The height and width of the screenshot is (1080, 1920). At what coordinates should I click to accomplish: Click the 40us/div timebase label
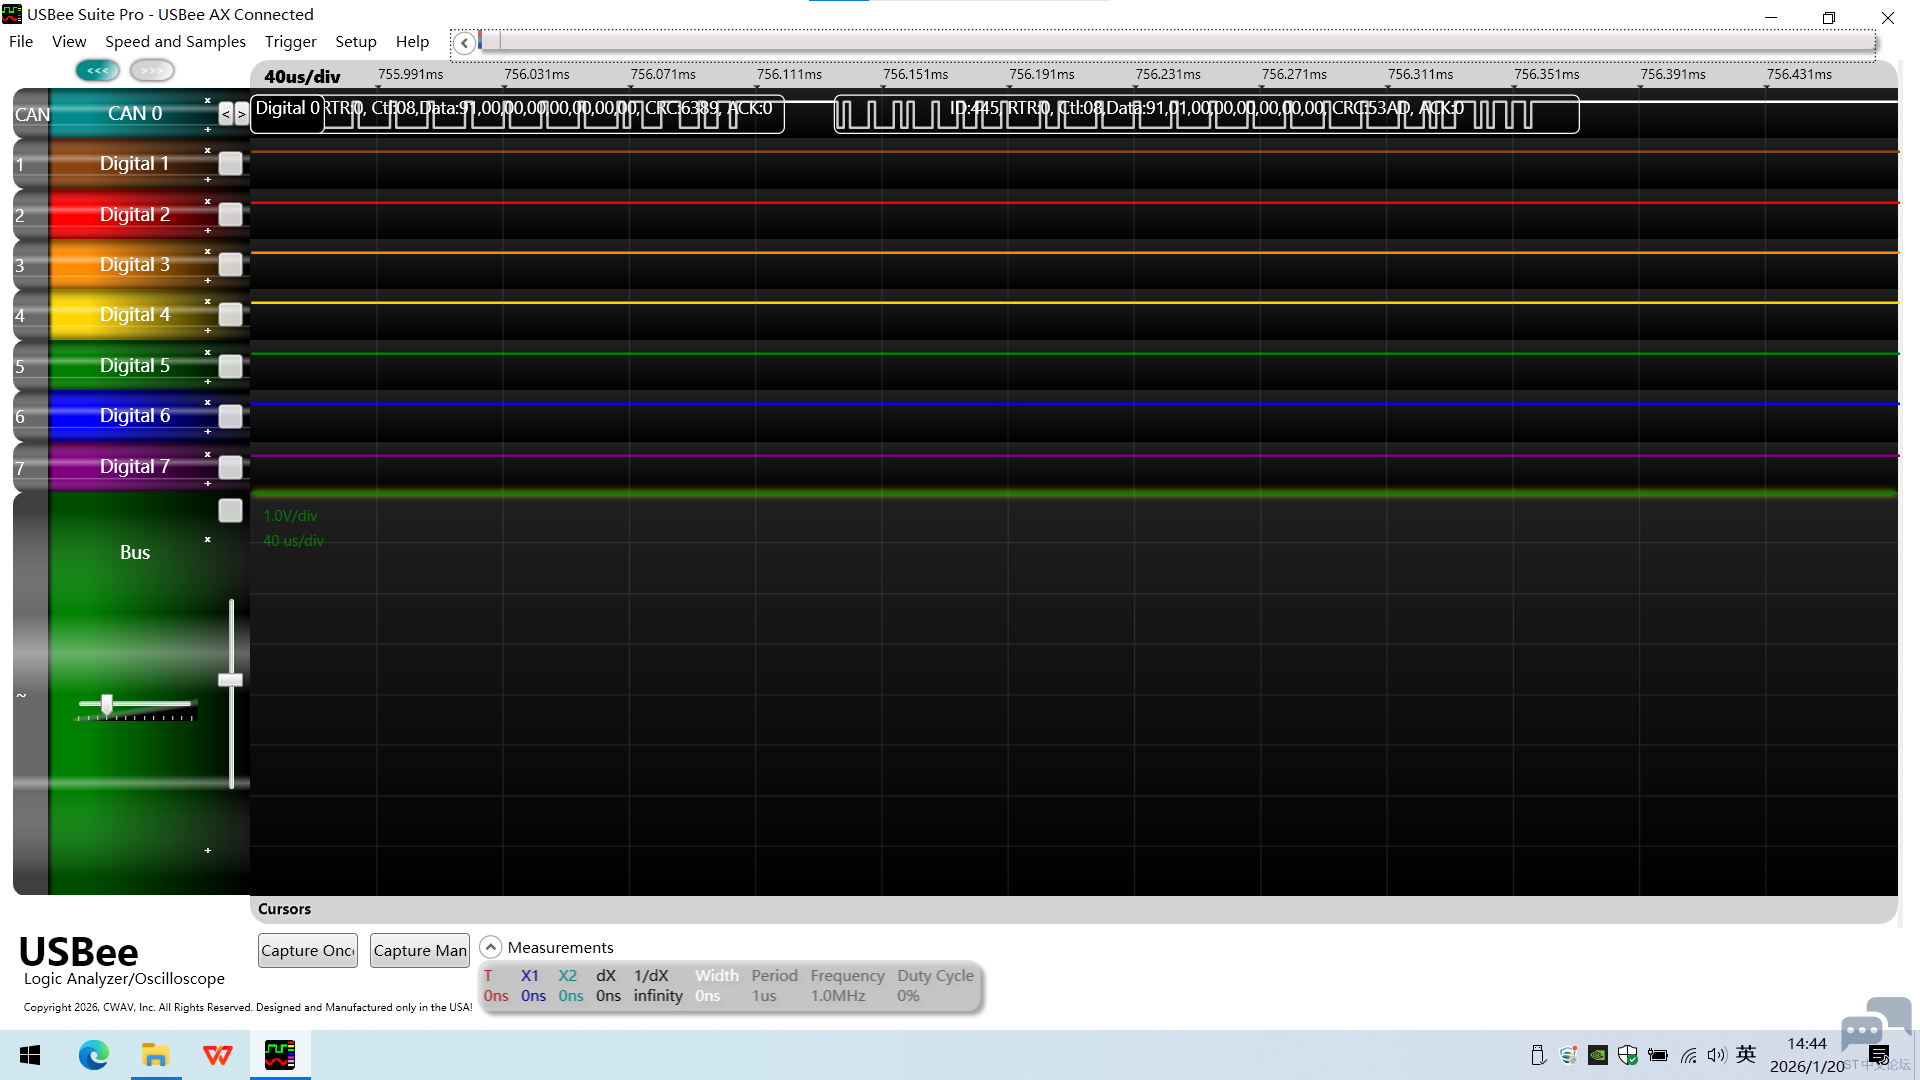pyautogui.click(x=302, y=76)
